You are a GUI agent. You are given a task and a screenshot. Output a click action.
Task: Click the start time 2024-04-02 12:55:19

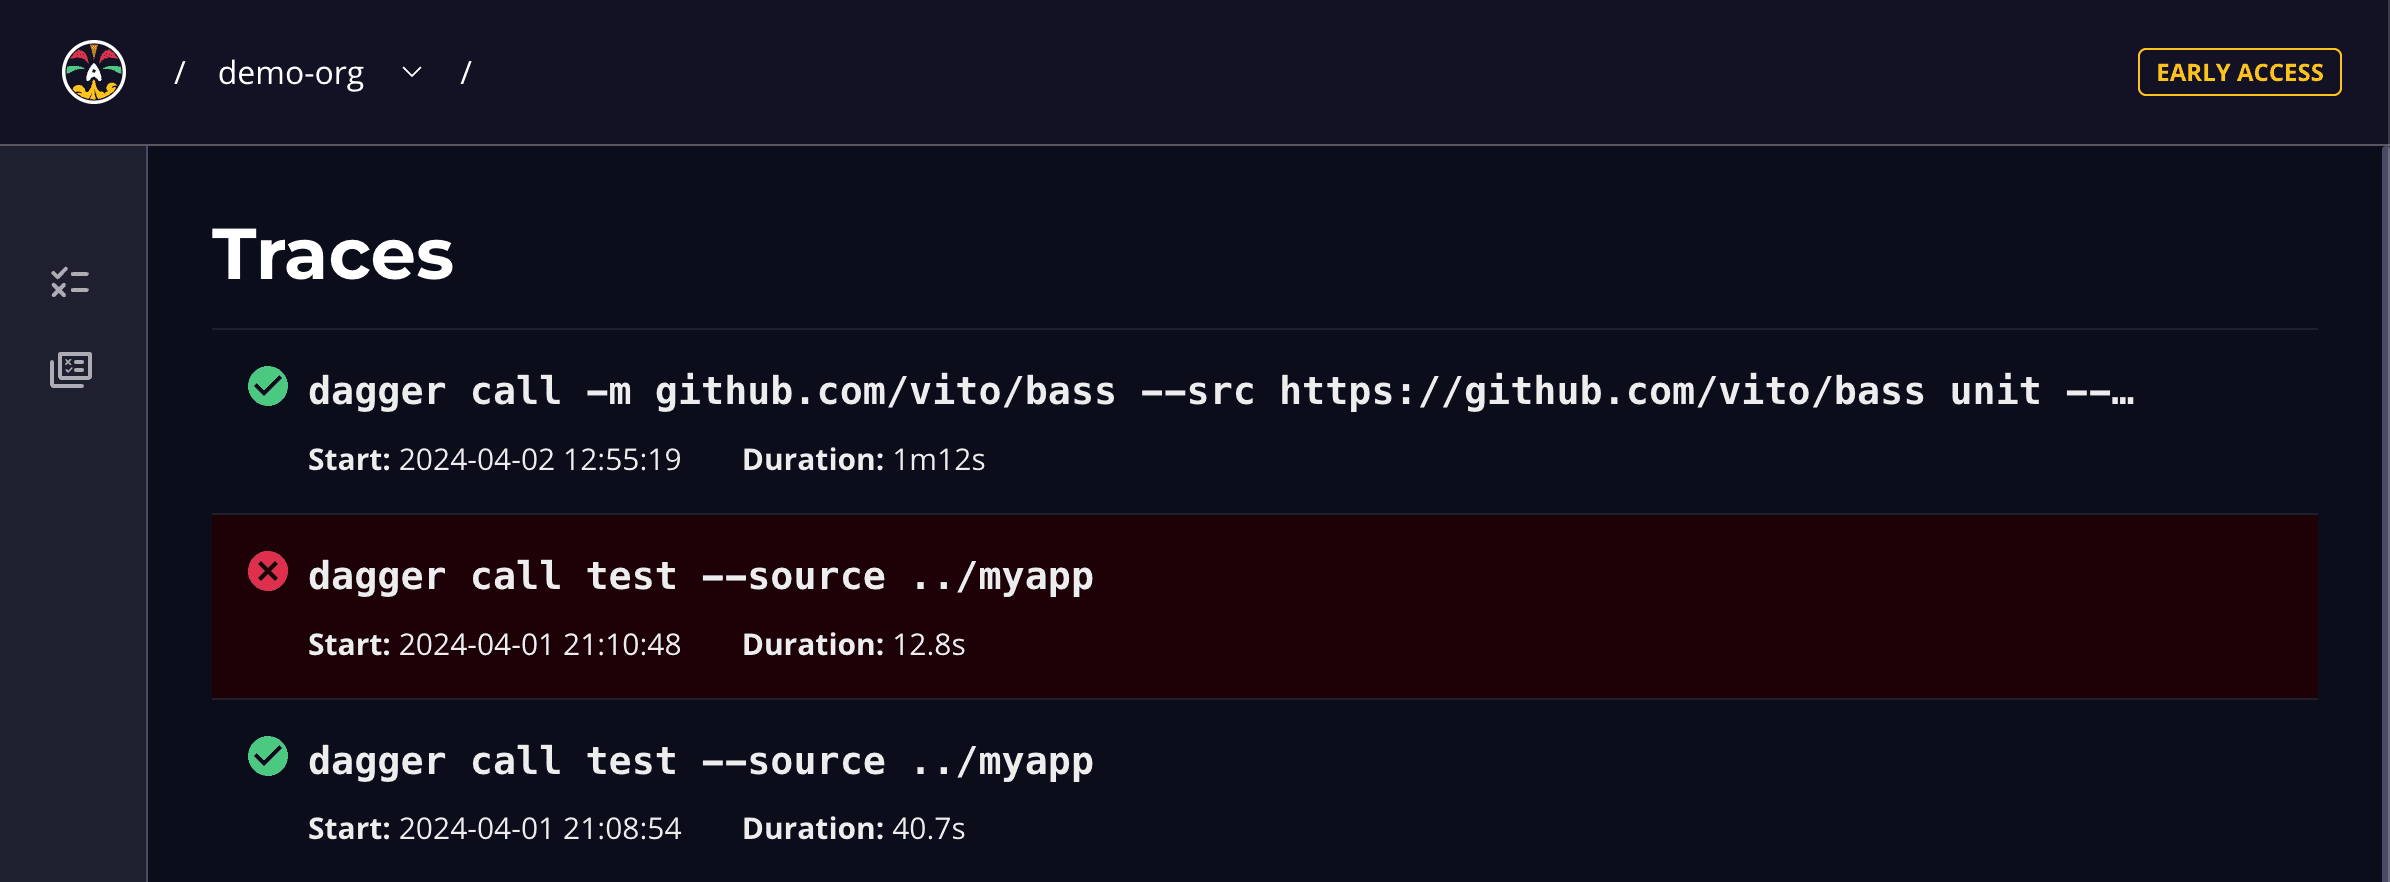coord(539,460)
